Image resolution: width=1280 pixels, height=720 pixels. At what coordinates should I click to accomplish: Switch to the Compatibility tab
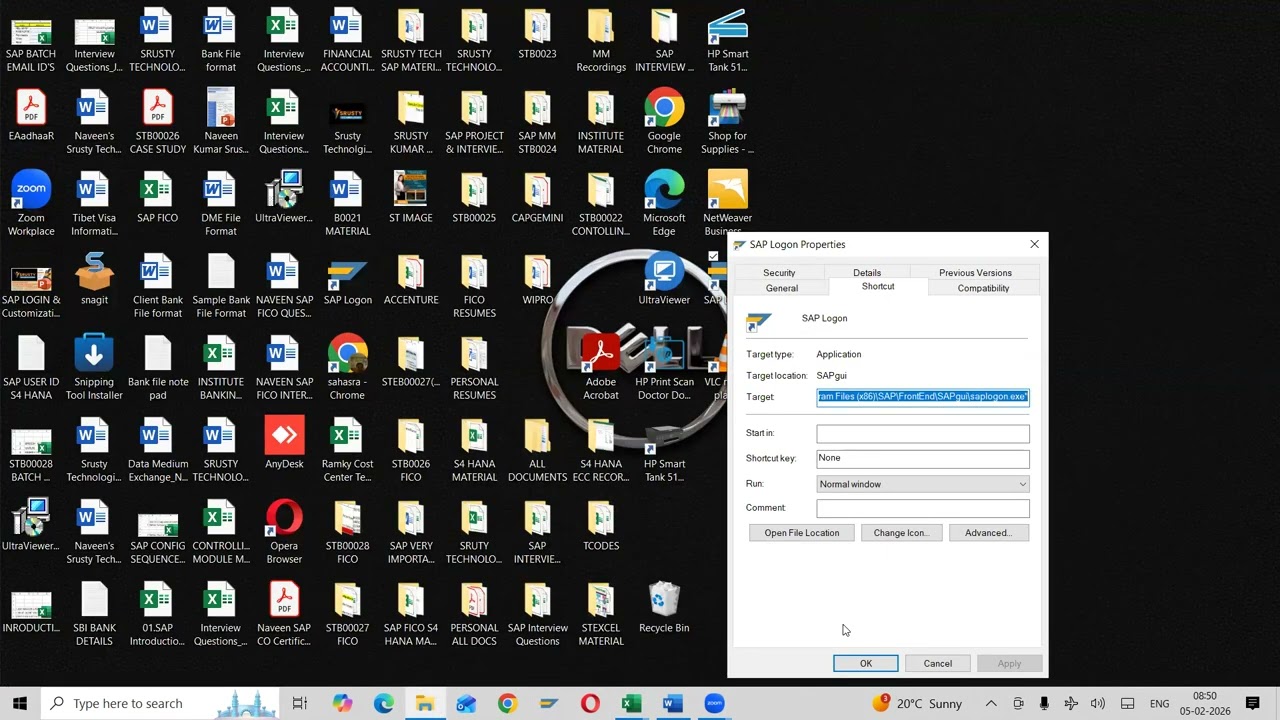983,288
